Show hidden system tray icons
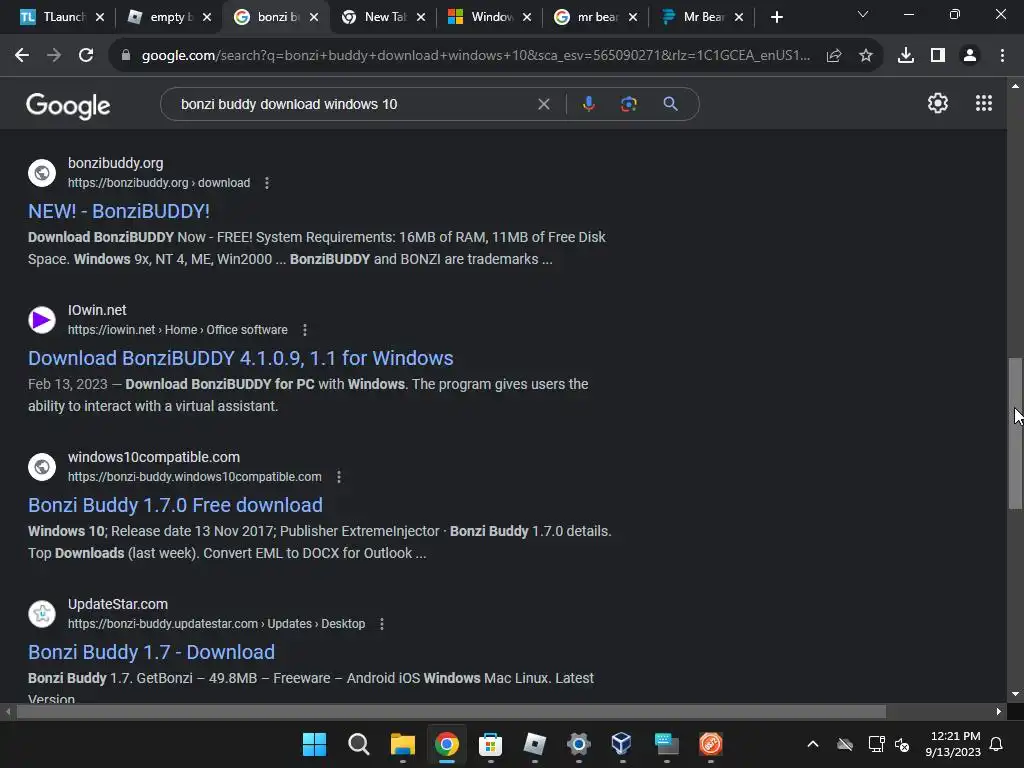 coord(812,744)
